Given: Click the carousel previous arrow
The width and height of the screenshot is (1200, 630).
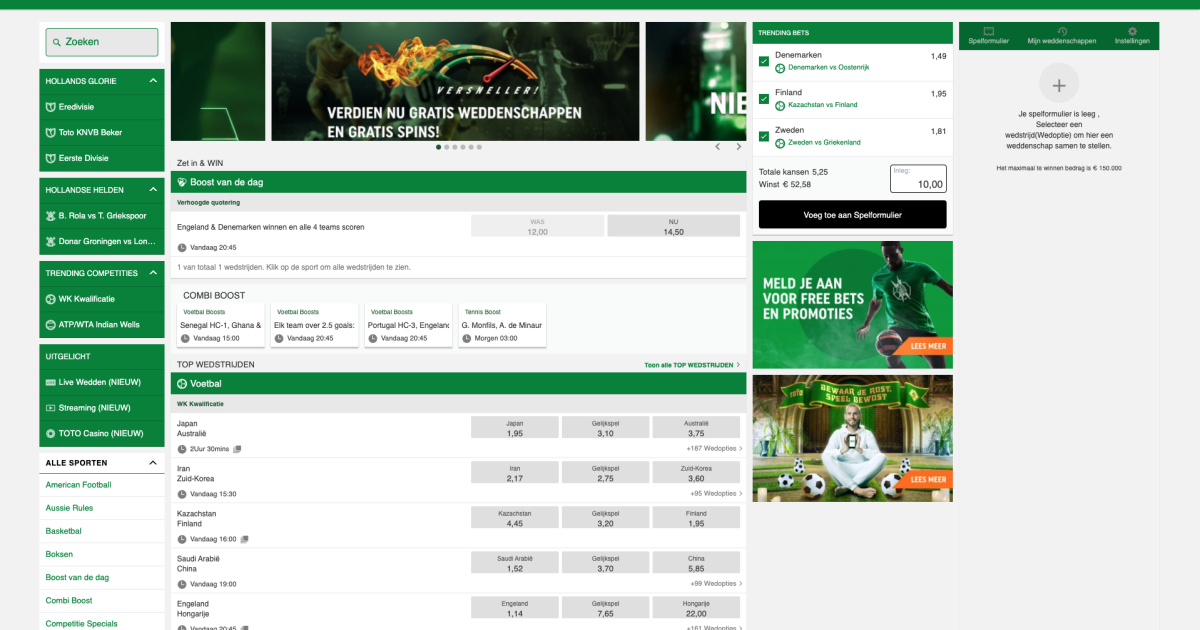Looking at the screenshot, I should coord(717,147).
